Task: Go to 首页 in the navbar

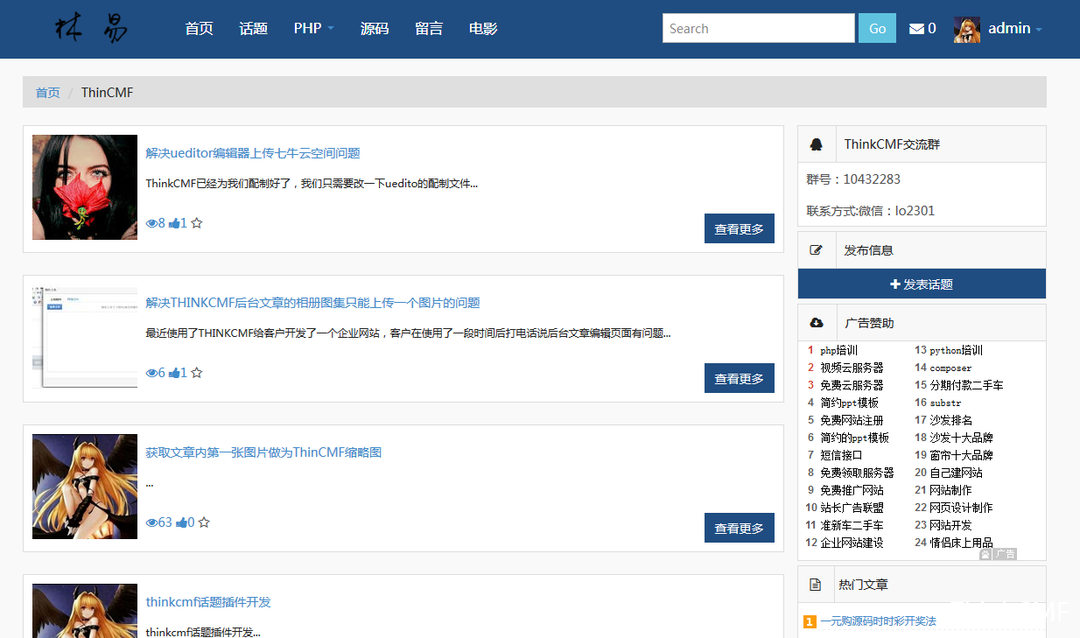Action: 199,28
